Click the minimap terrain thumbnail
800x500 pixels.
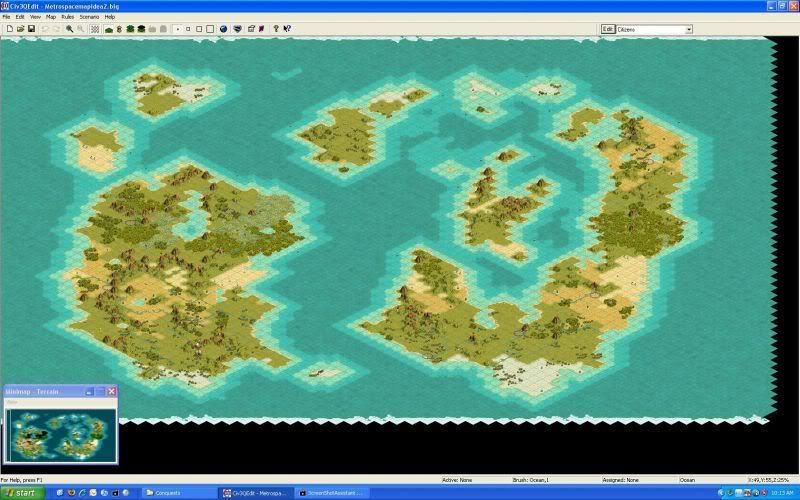pyautogui.click(x=61, y=435)
